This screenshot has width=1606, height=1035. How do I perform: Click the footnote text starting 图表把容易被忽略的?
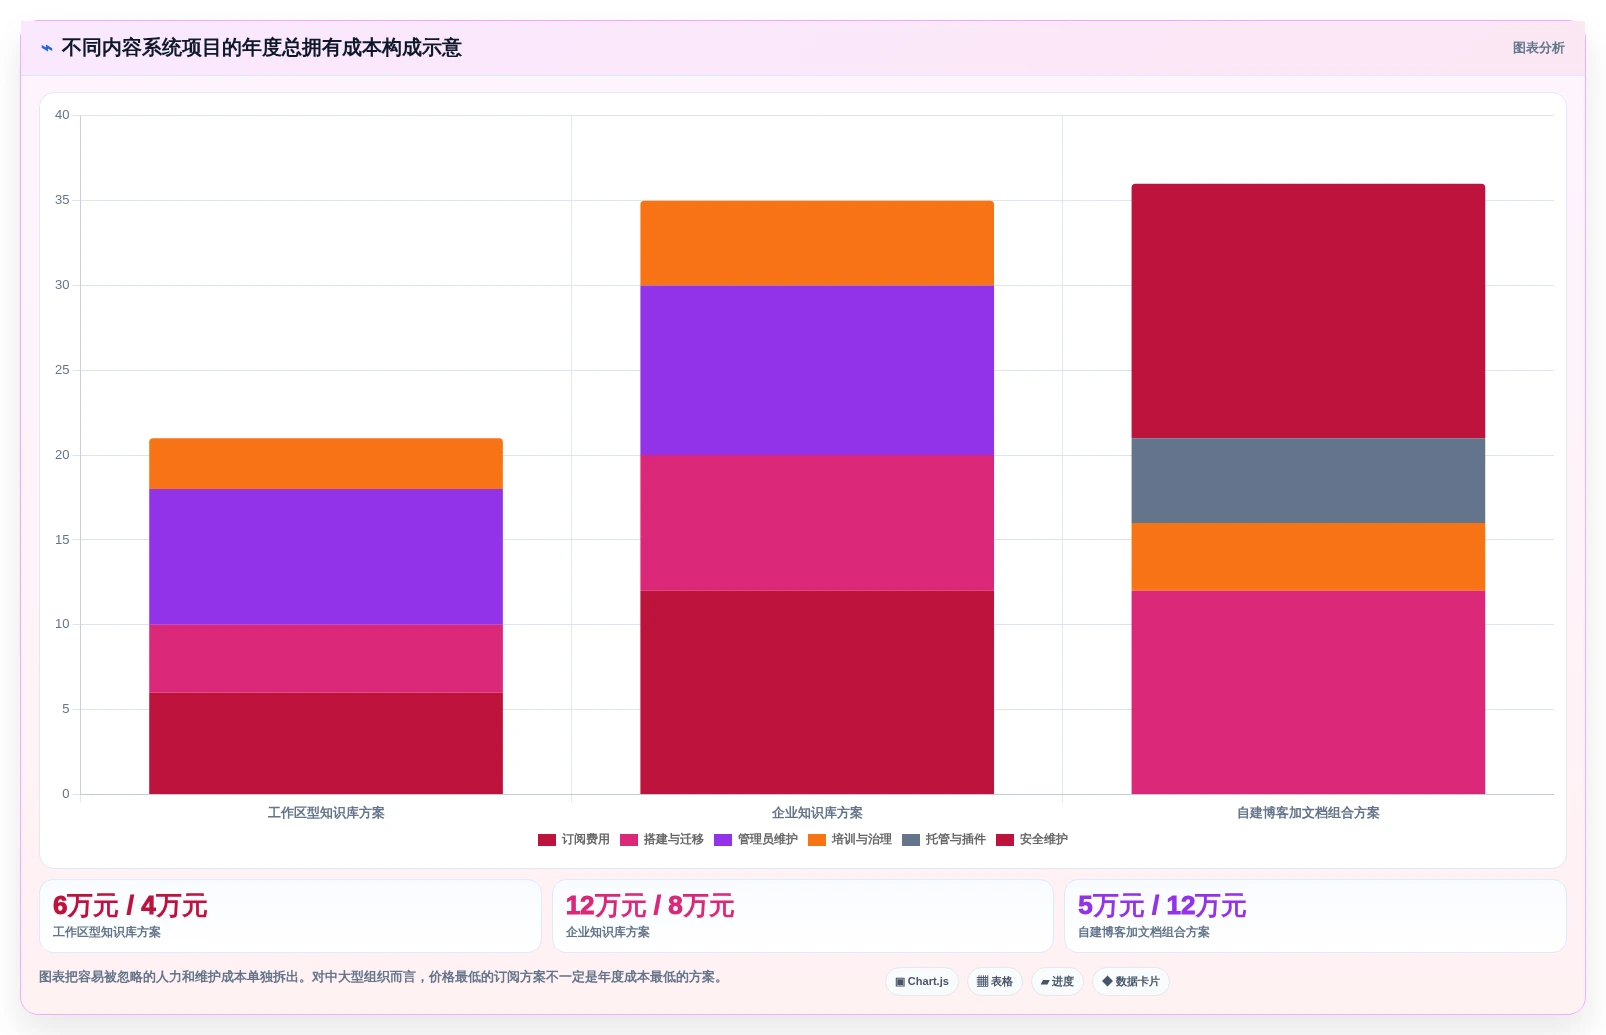point(380,977)
